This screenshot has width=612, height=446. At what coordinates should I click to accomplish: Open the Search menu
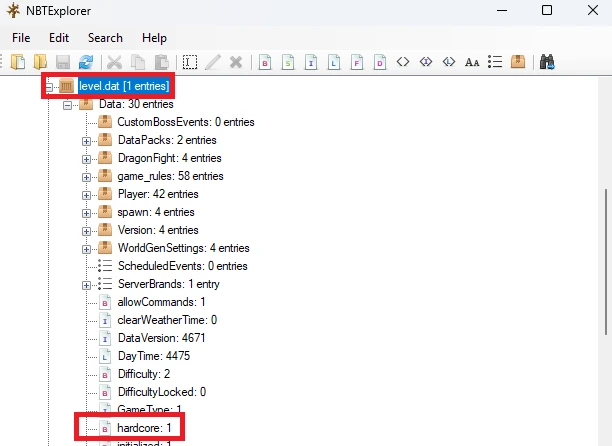105,38
